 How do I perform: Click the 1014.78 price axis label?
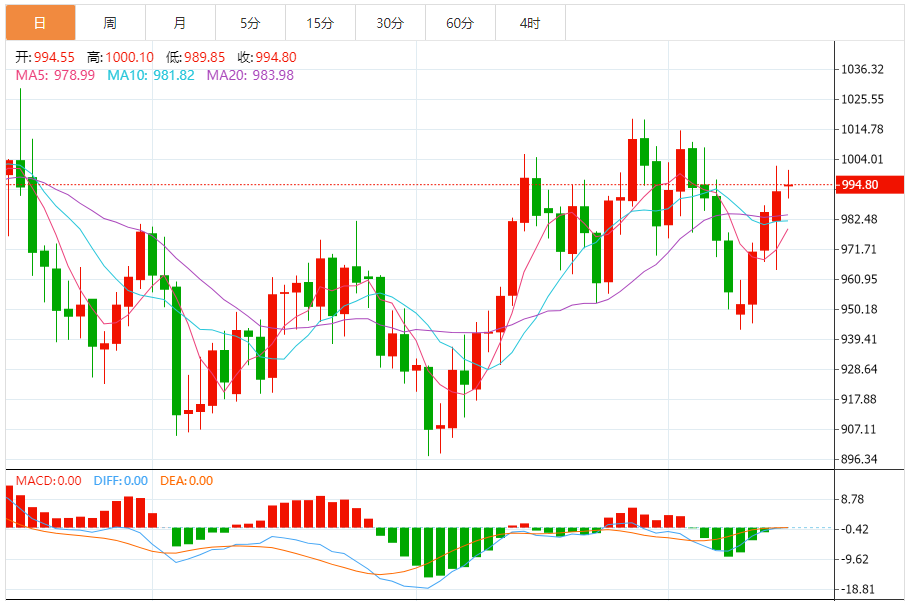863,129
